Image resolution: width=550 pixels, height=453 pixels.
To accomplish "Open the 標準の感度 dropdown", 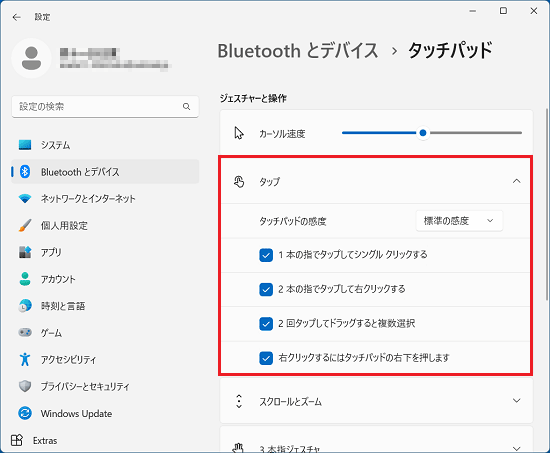I will (x=459, y=221).
